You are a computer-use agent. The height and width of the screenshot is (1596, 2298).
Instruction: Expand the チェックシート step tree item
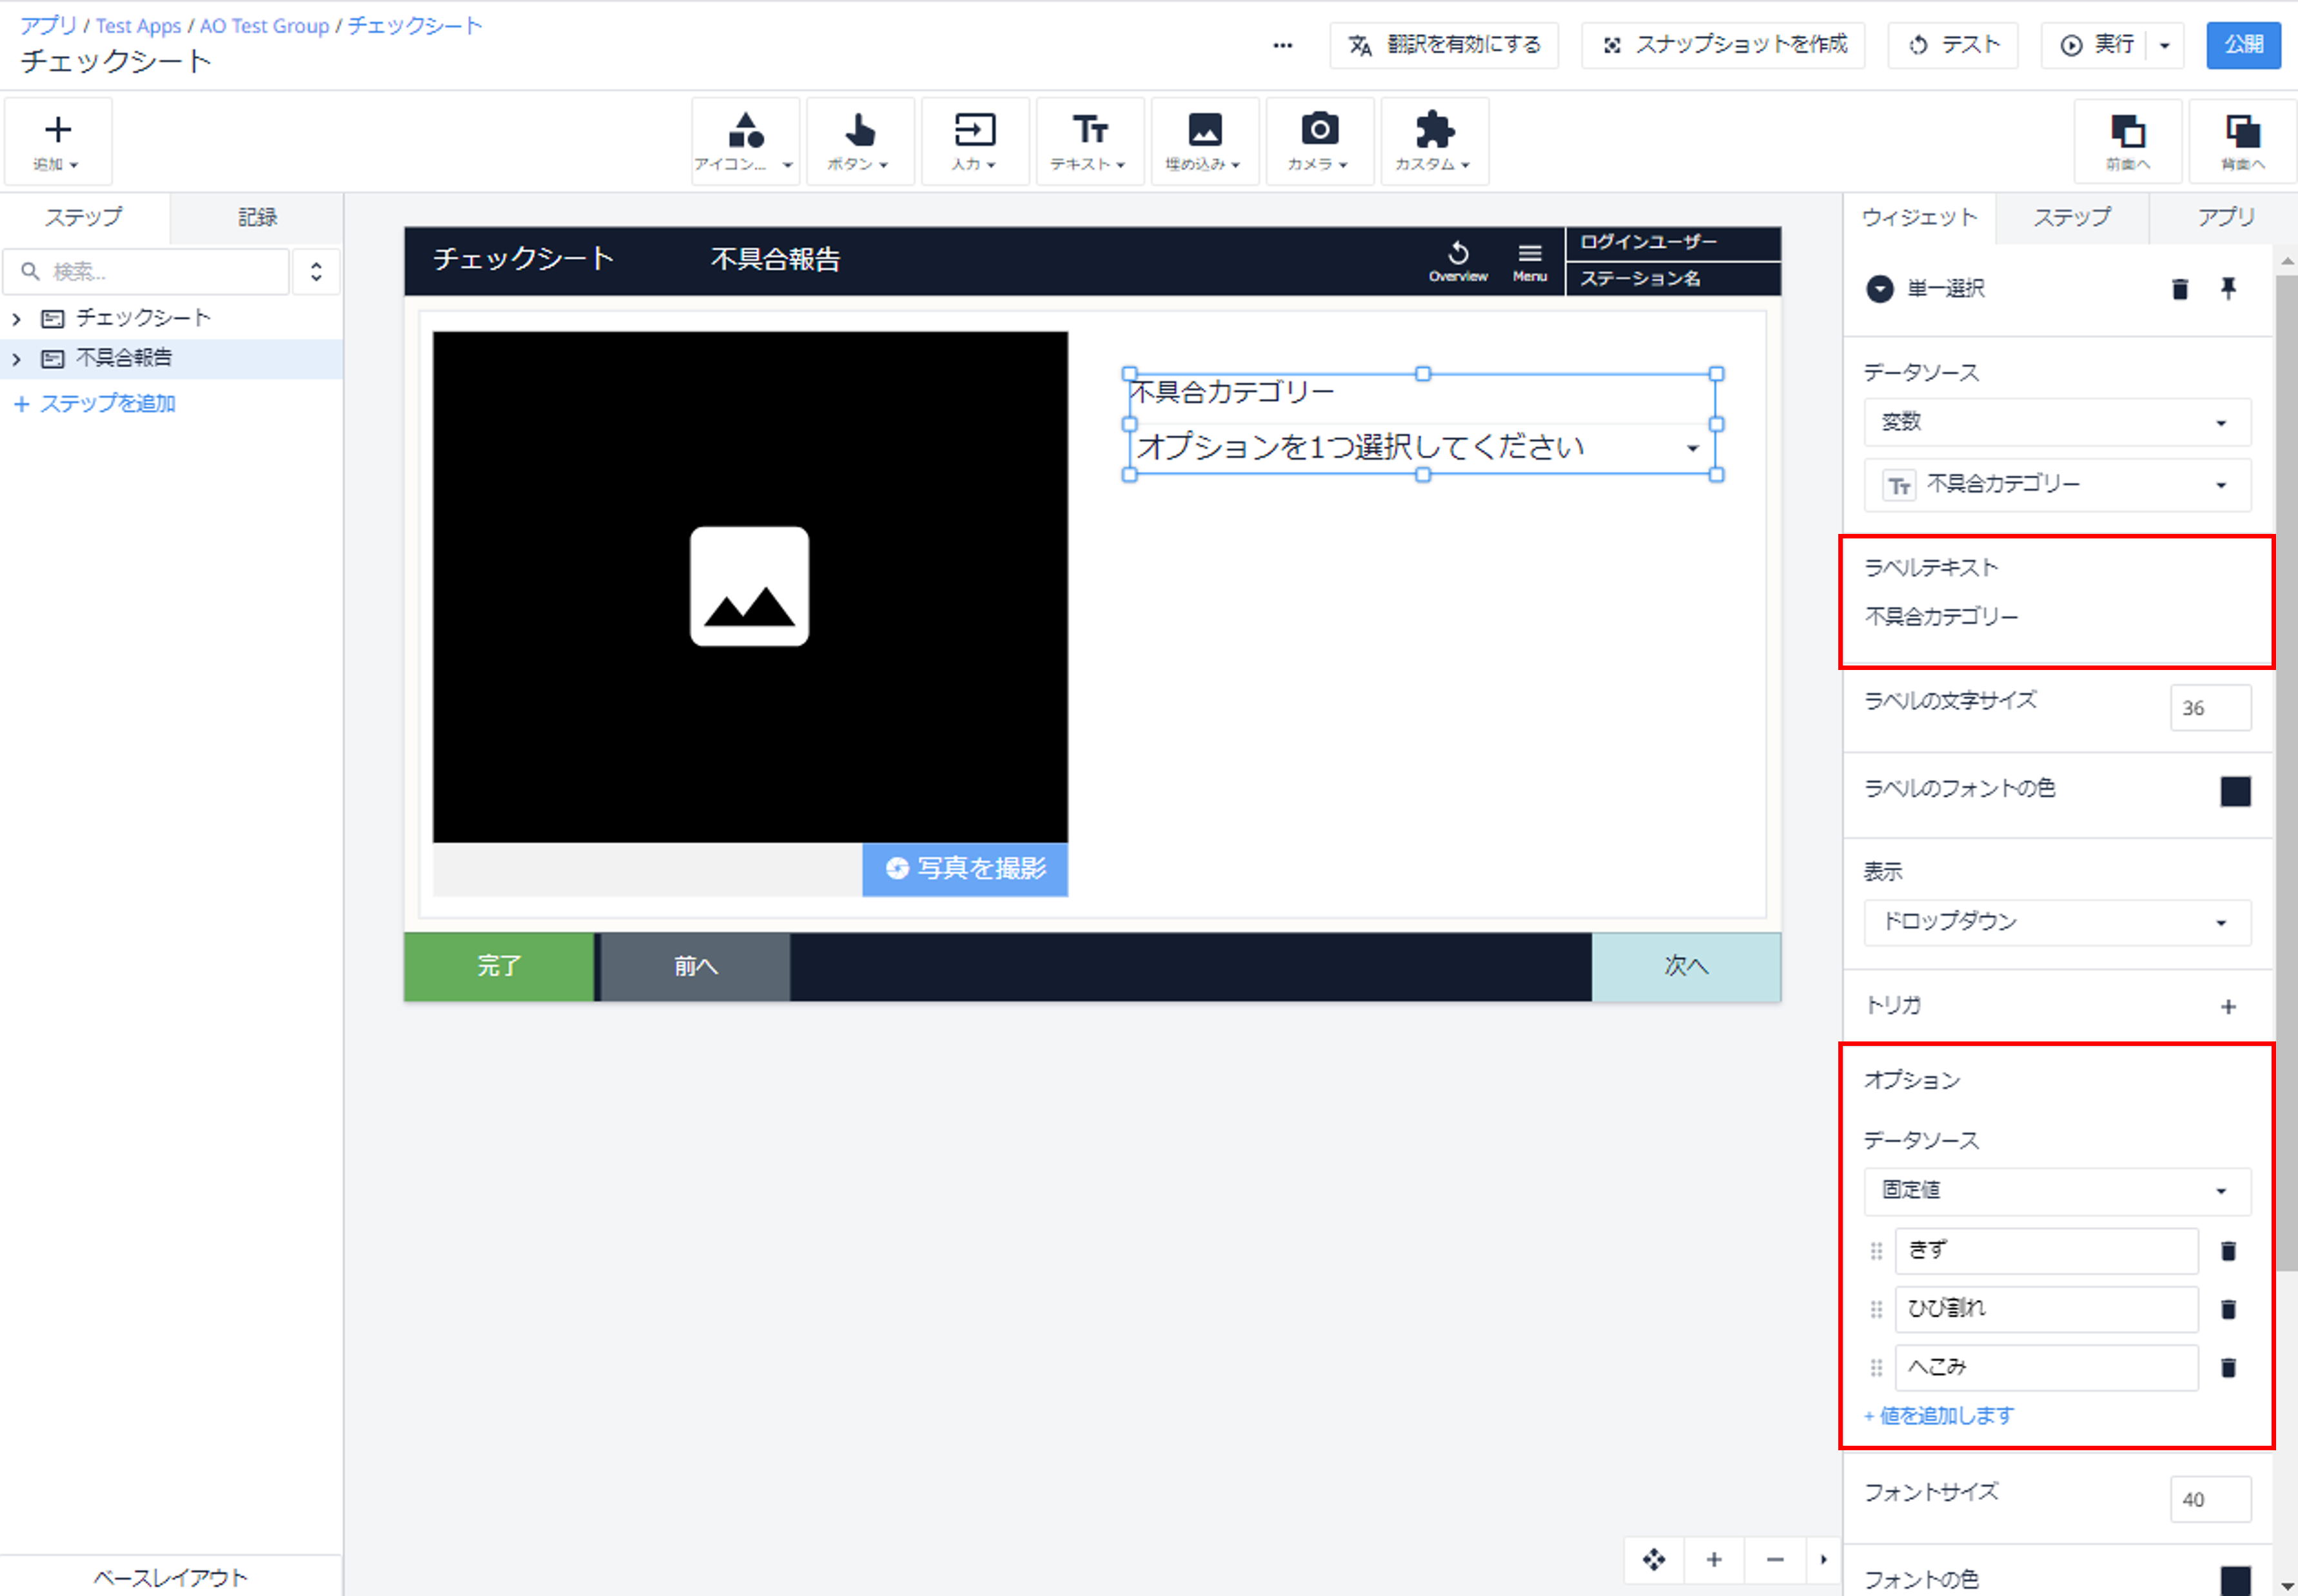coord(16,319)
